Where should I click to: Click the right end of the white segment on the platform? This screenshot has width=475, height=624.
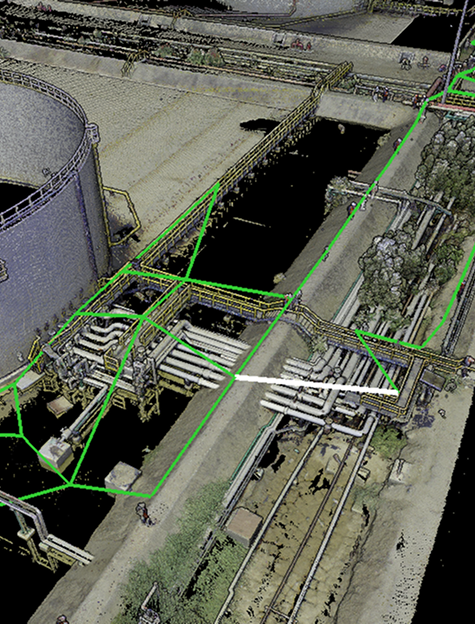click(395, 392)
